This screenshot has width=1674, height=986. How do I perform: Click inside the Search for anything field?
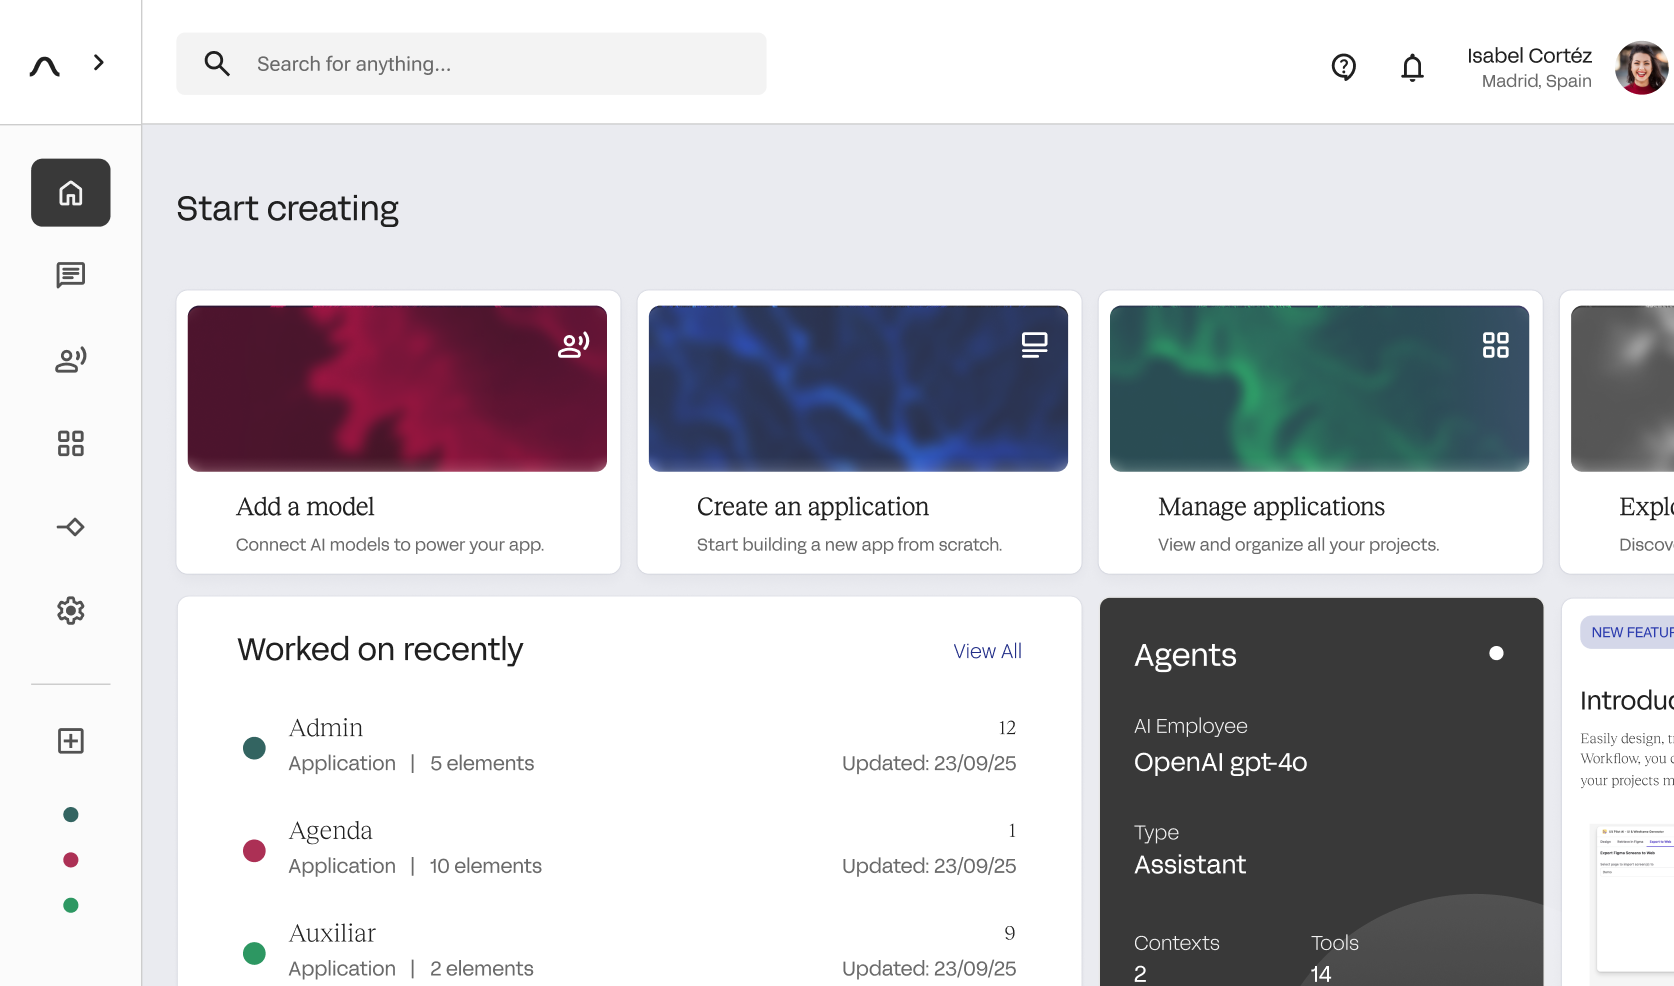pyautogui.click(x=470, y=63)
